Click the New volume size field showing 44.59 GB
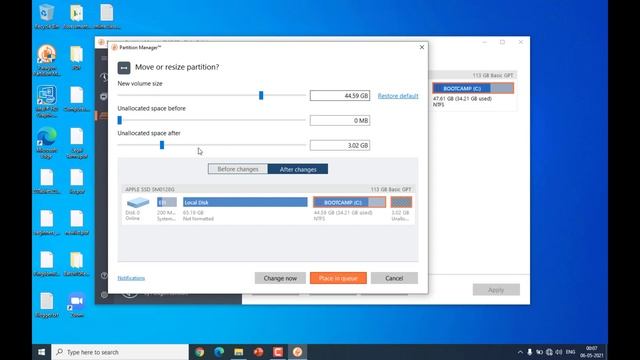This screenshot has height=360, width=640. (x=340, y=96)
